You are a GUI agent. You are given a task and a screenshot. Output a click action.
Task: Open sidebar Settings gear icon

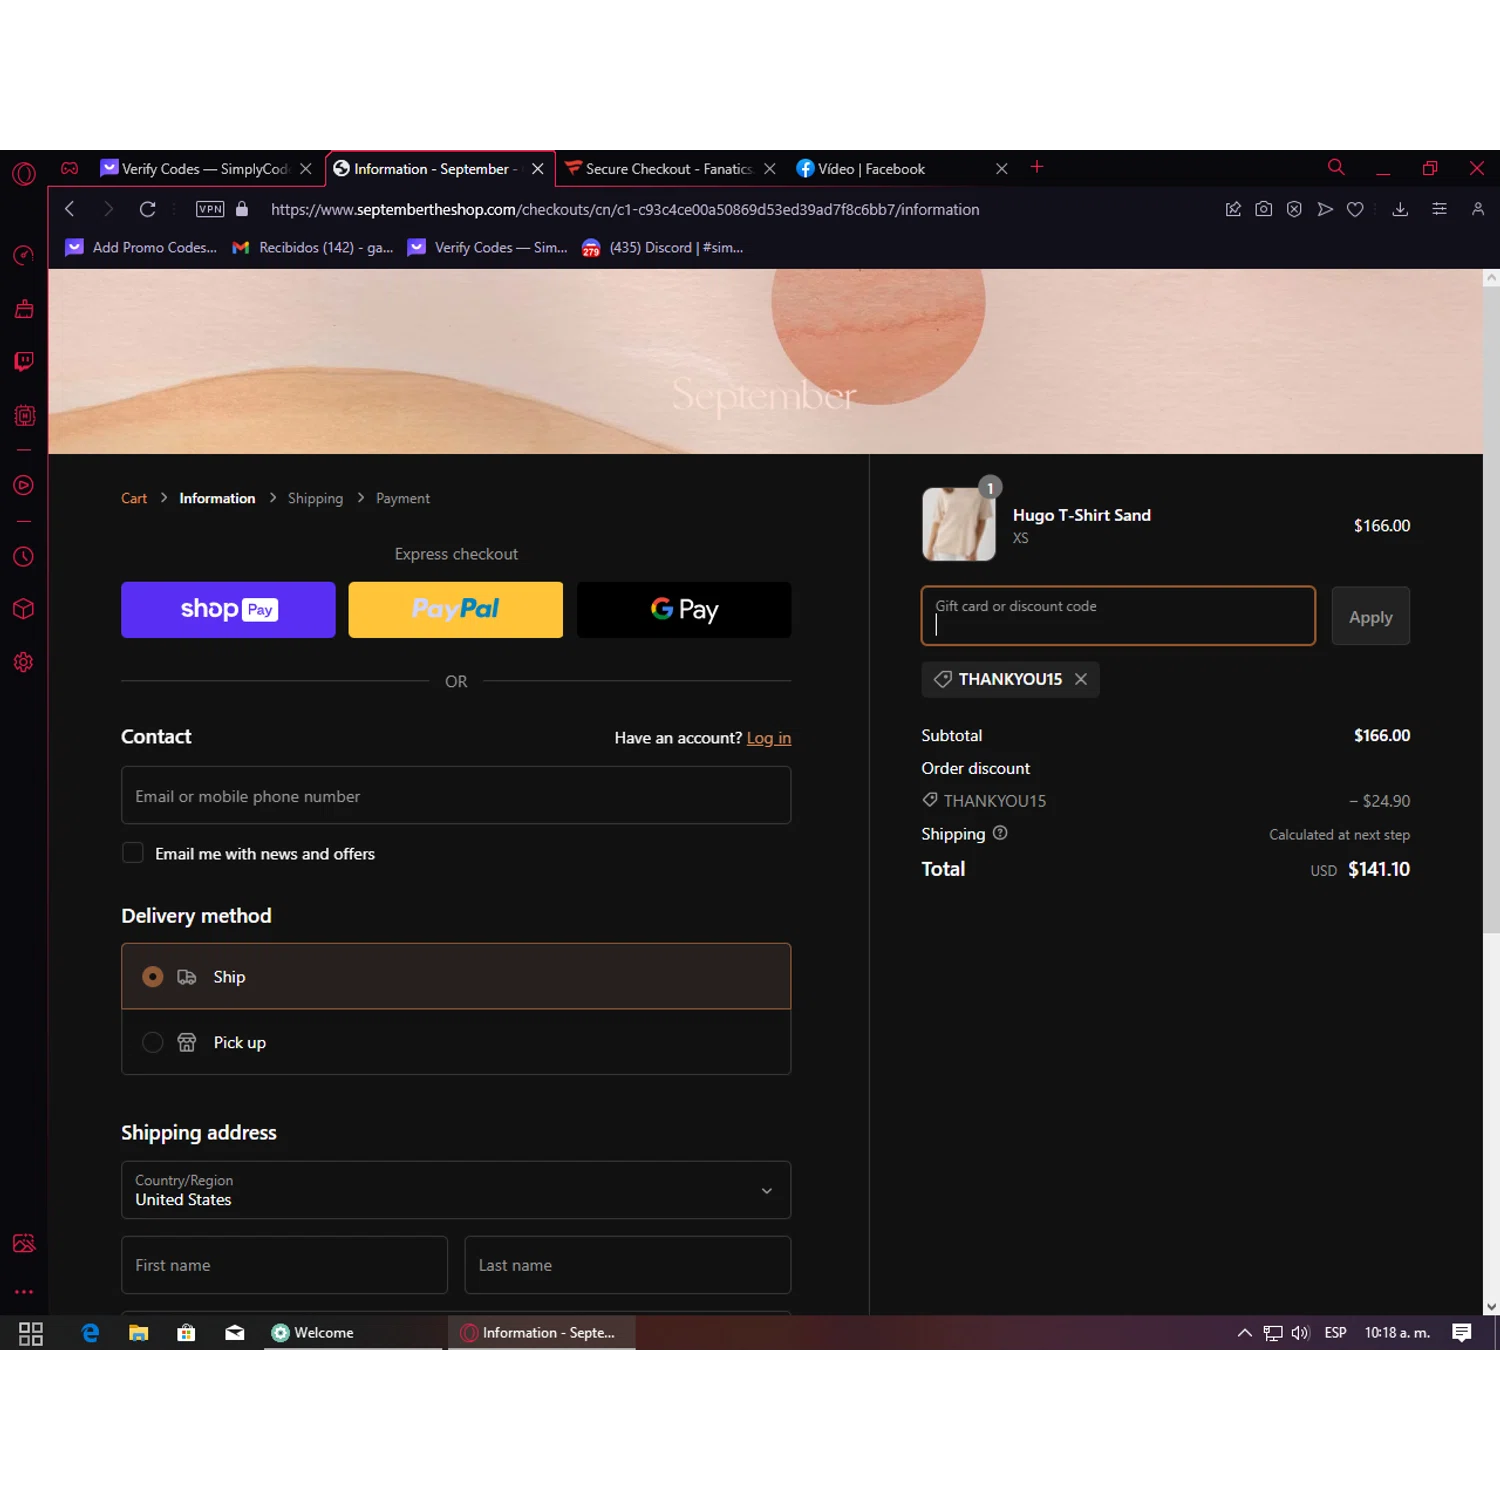pos(24,662)
